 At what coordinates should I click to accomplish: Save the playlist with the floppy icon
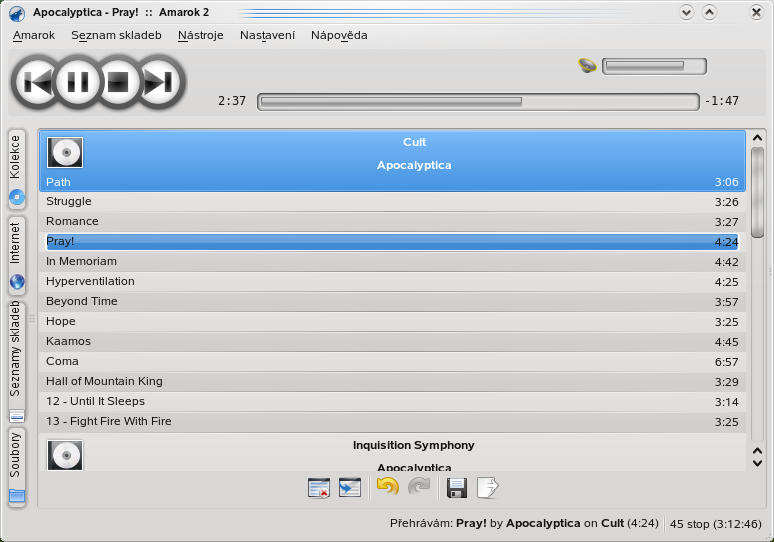[x=457, y=488]
